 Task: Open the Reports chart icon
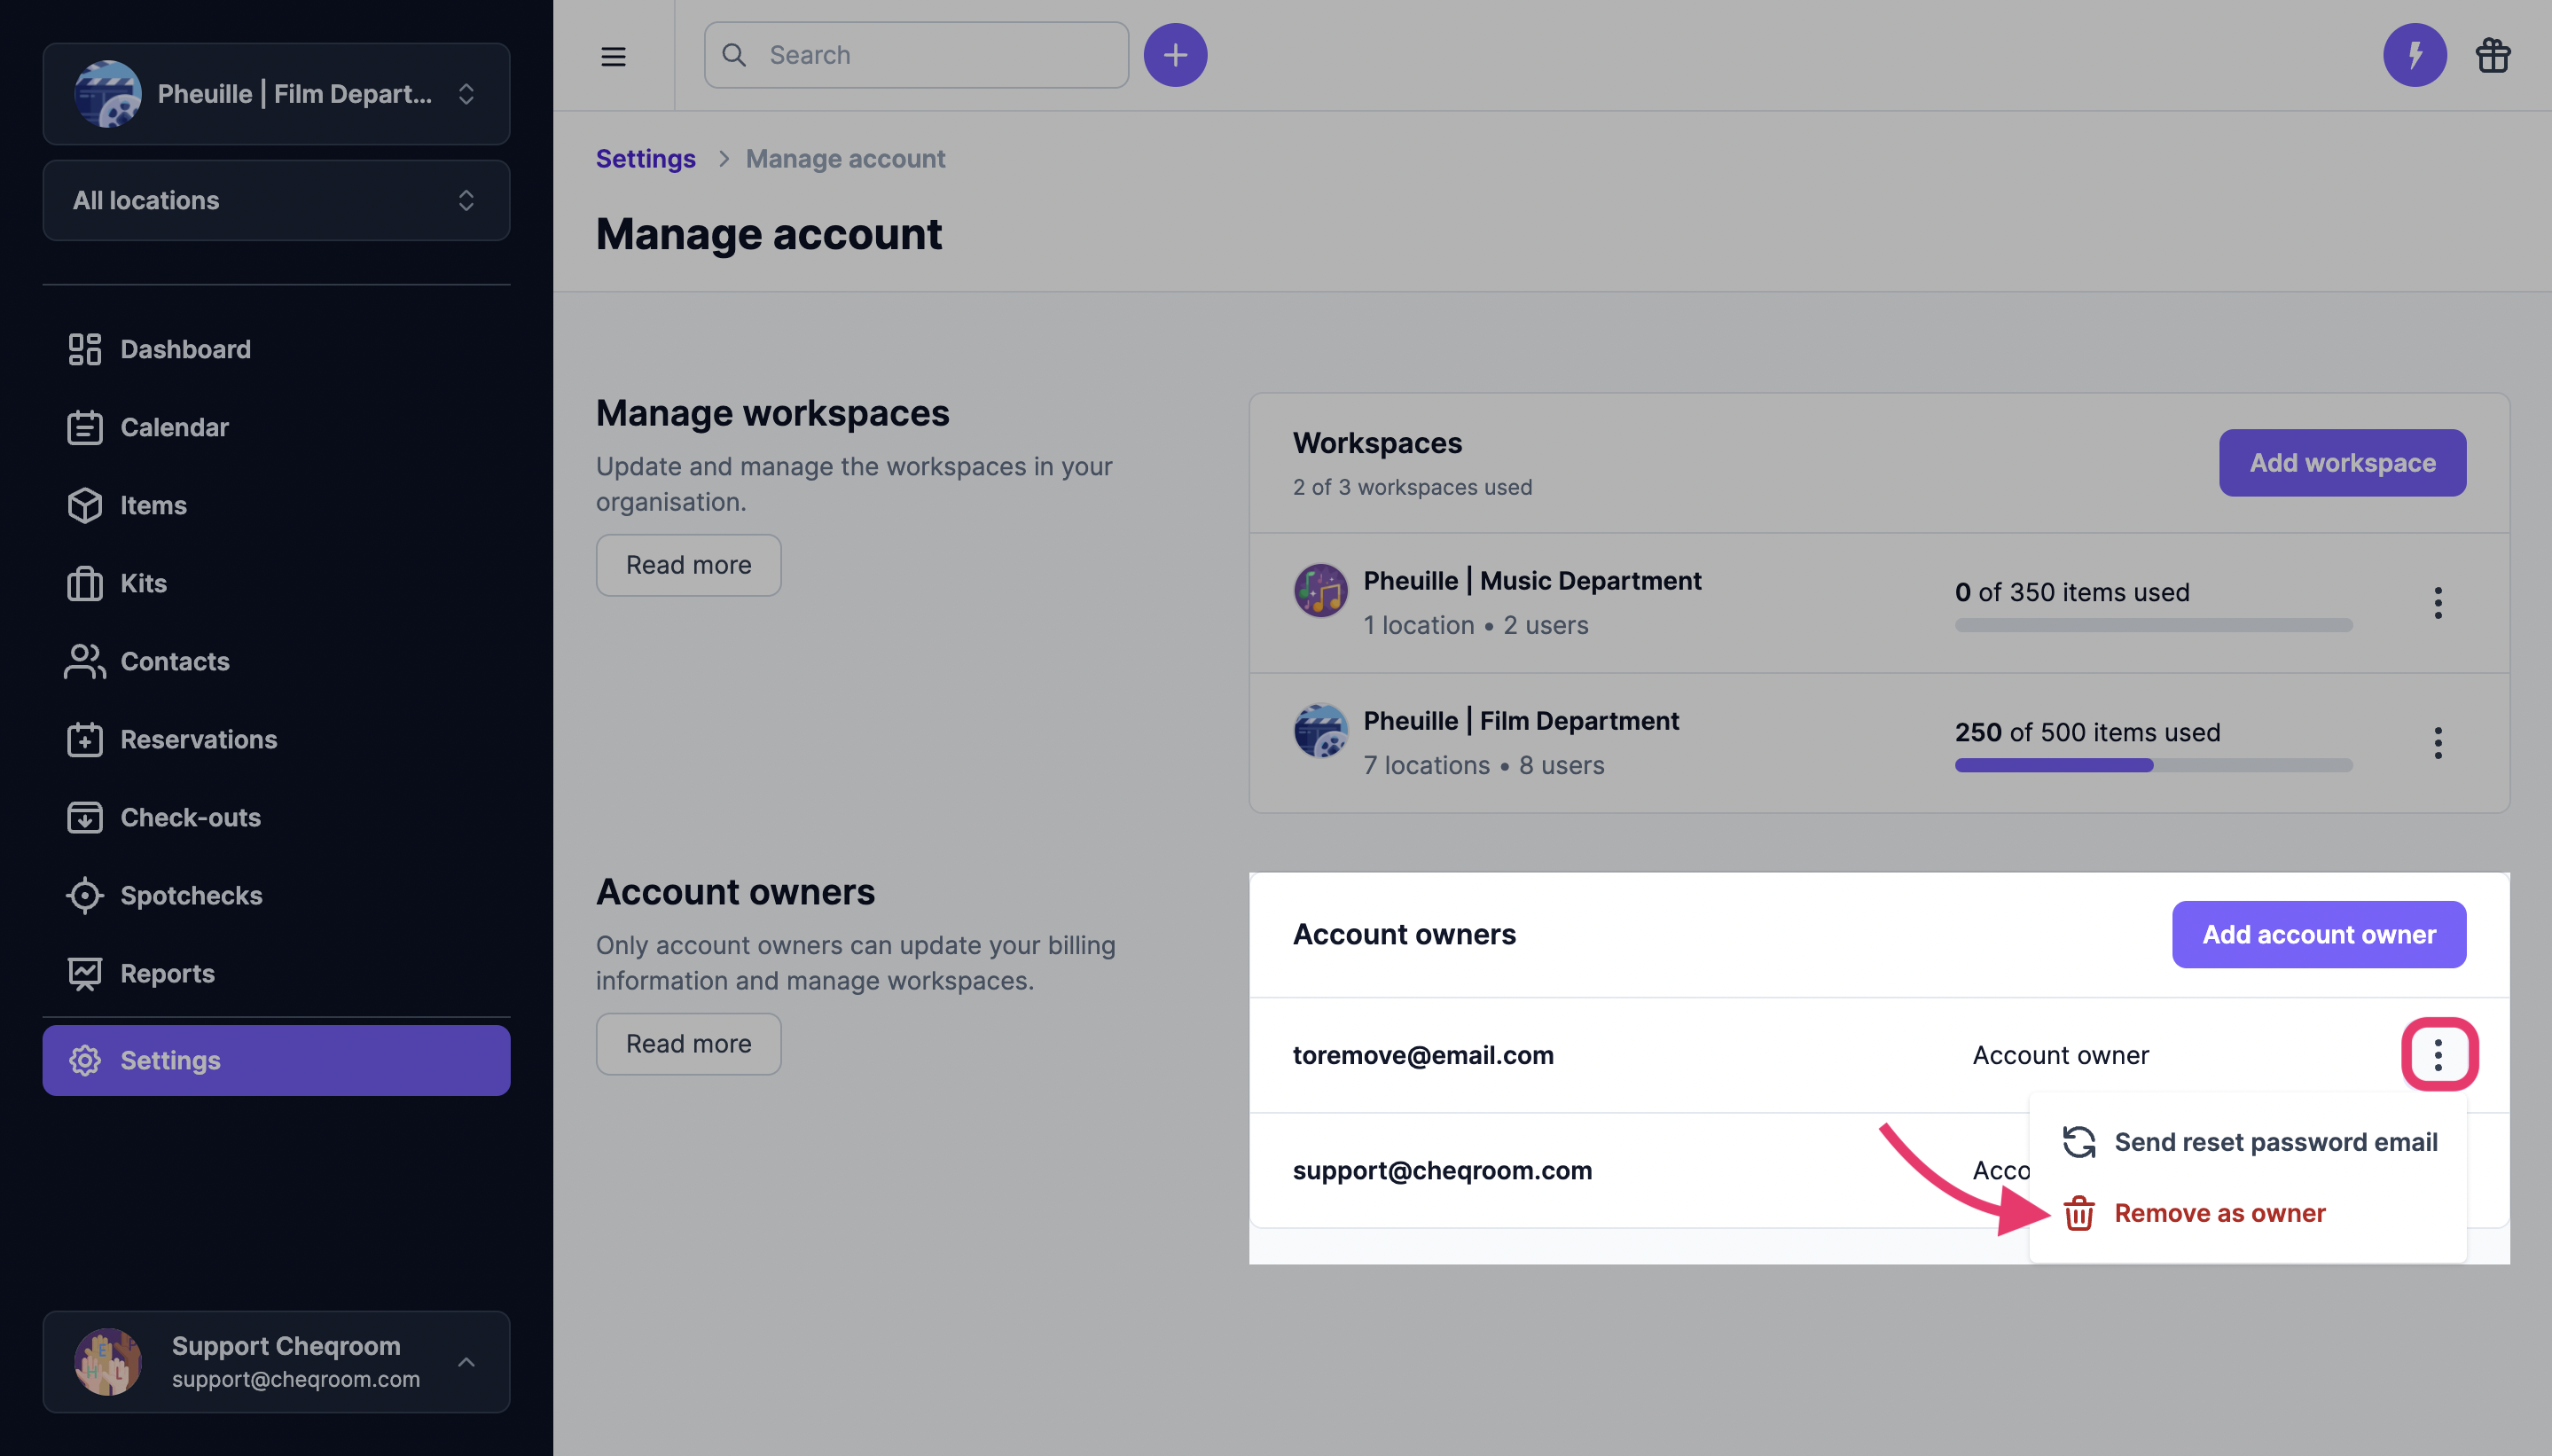point(85,973)
